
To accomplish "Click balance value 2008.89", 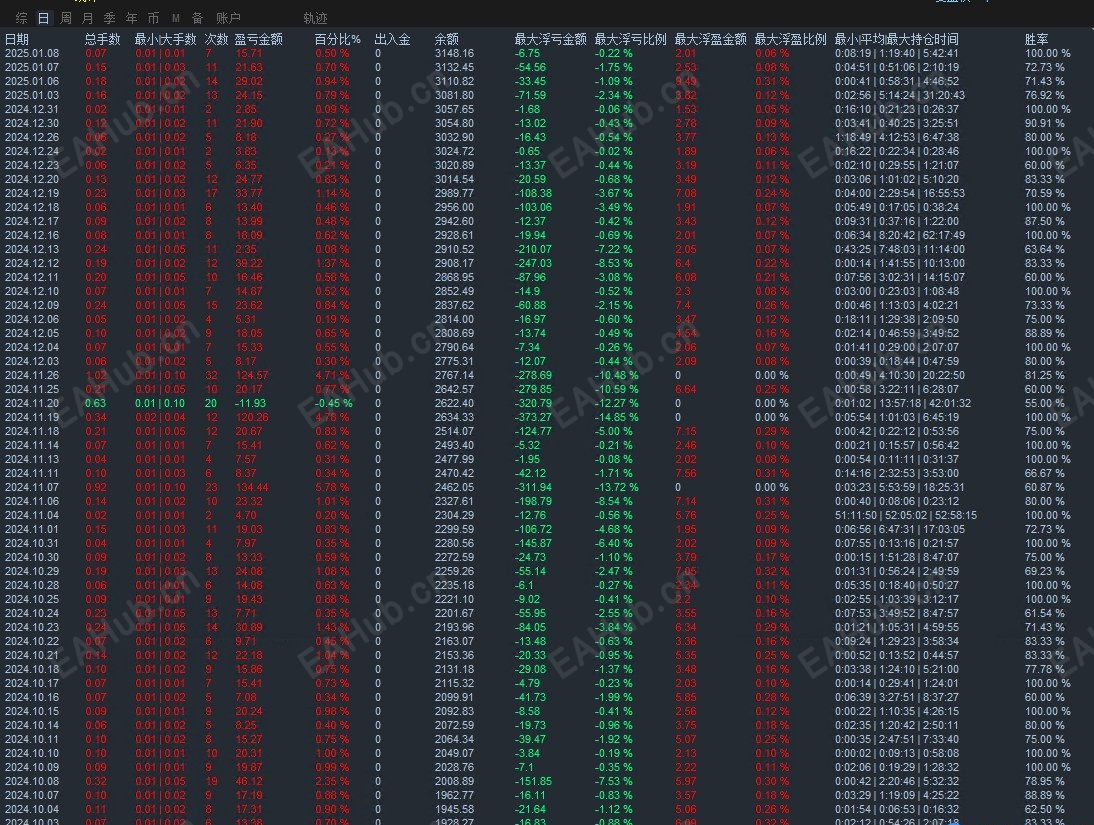I will click(454, 781).
